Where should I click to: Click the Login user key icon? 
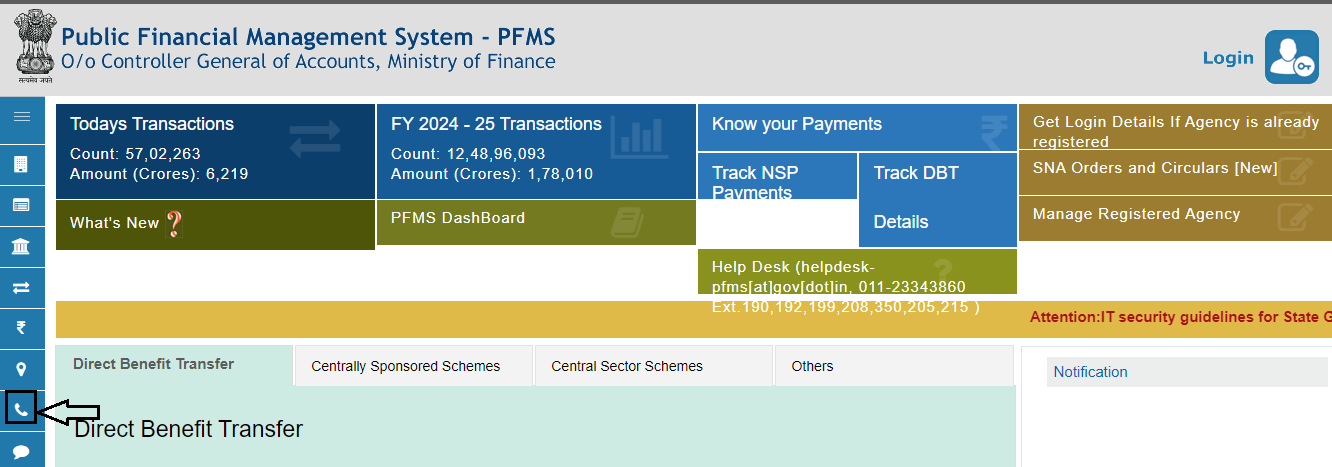coord(1291,57)
